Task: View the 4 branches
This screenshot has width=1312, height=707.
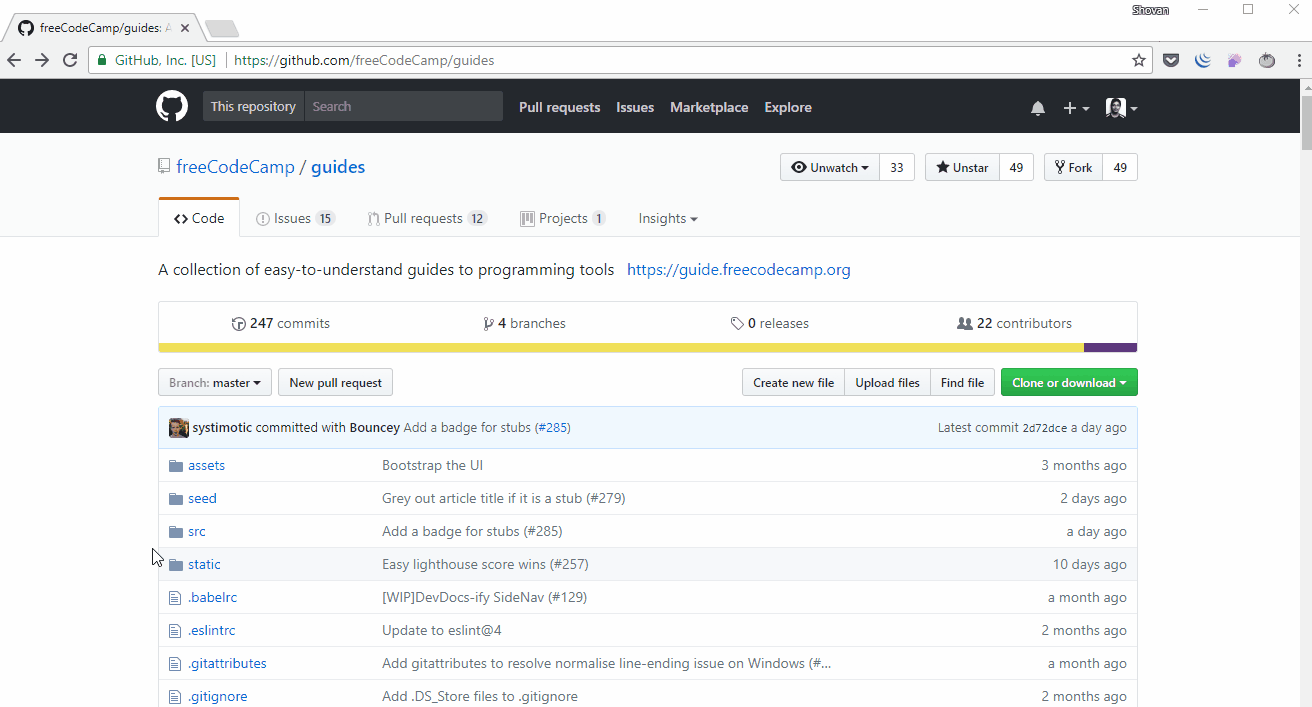Action: tap(524, 323)
